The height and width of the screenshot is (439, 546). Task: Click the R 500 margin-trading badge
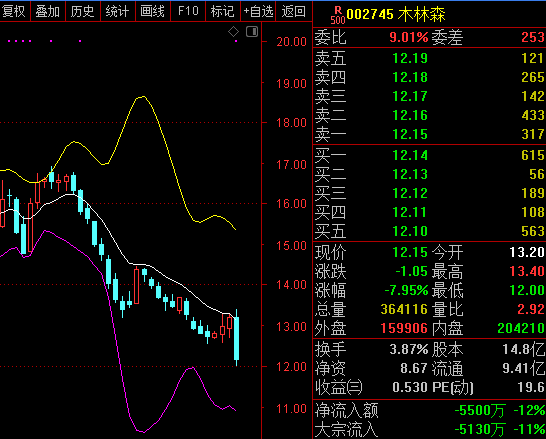(337, 16)
